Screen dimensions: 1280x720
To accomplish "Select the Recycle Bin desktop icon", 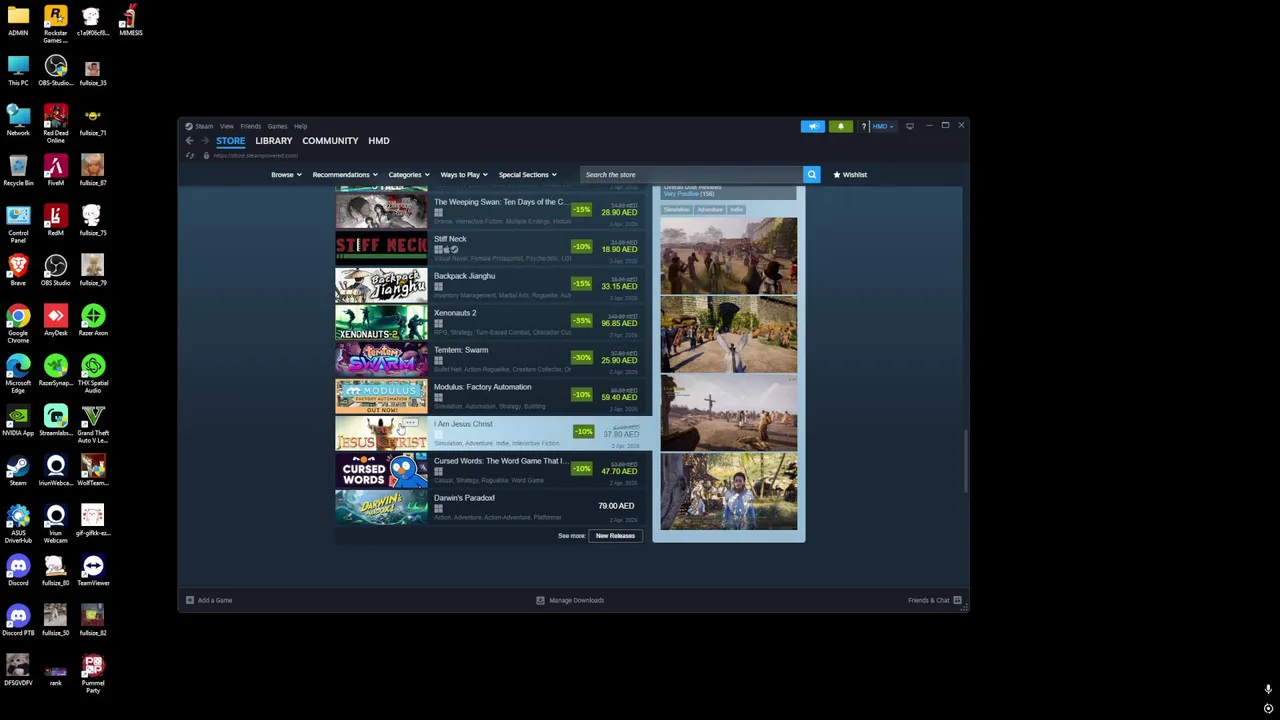I will pos(18,171).
